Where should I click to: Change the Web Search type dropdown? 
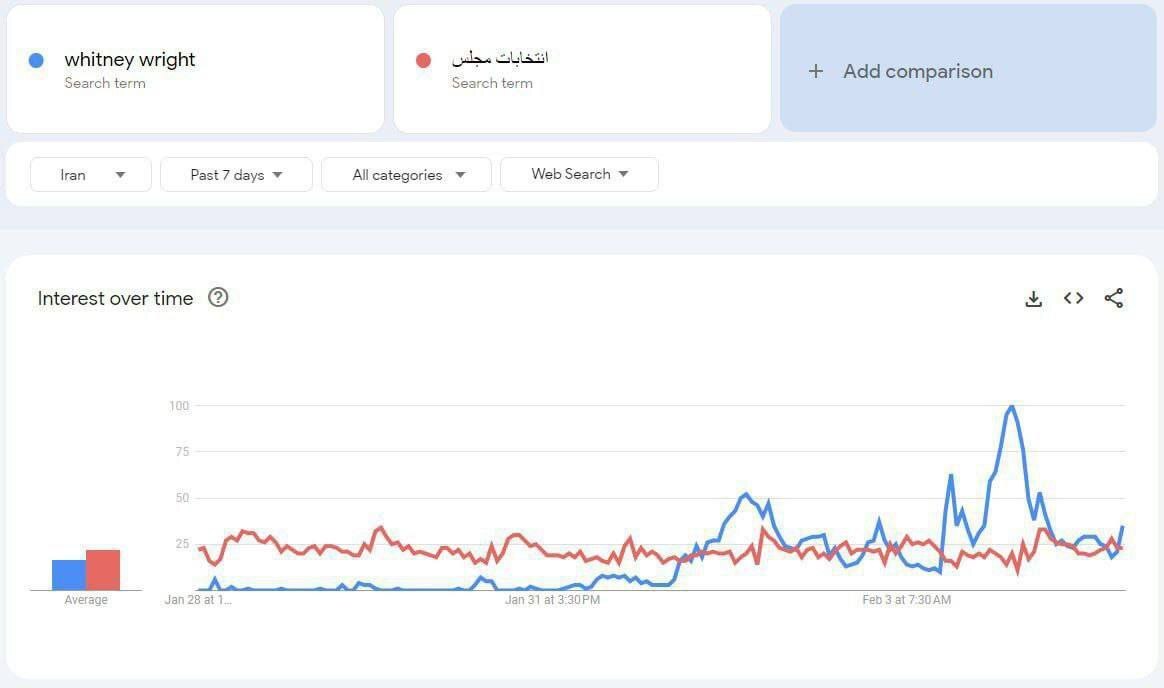pyautogui.click(x=579, y=174)
